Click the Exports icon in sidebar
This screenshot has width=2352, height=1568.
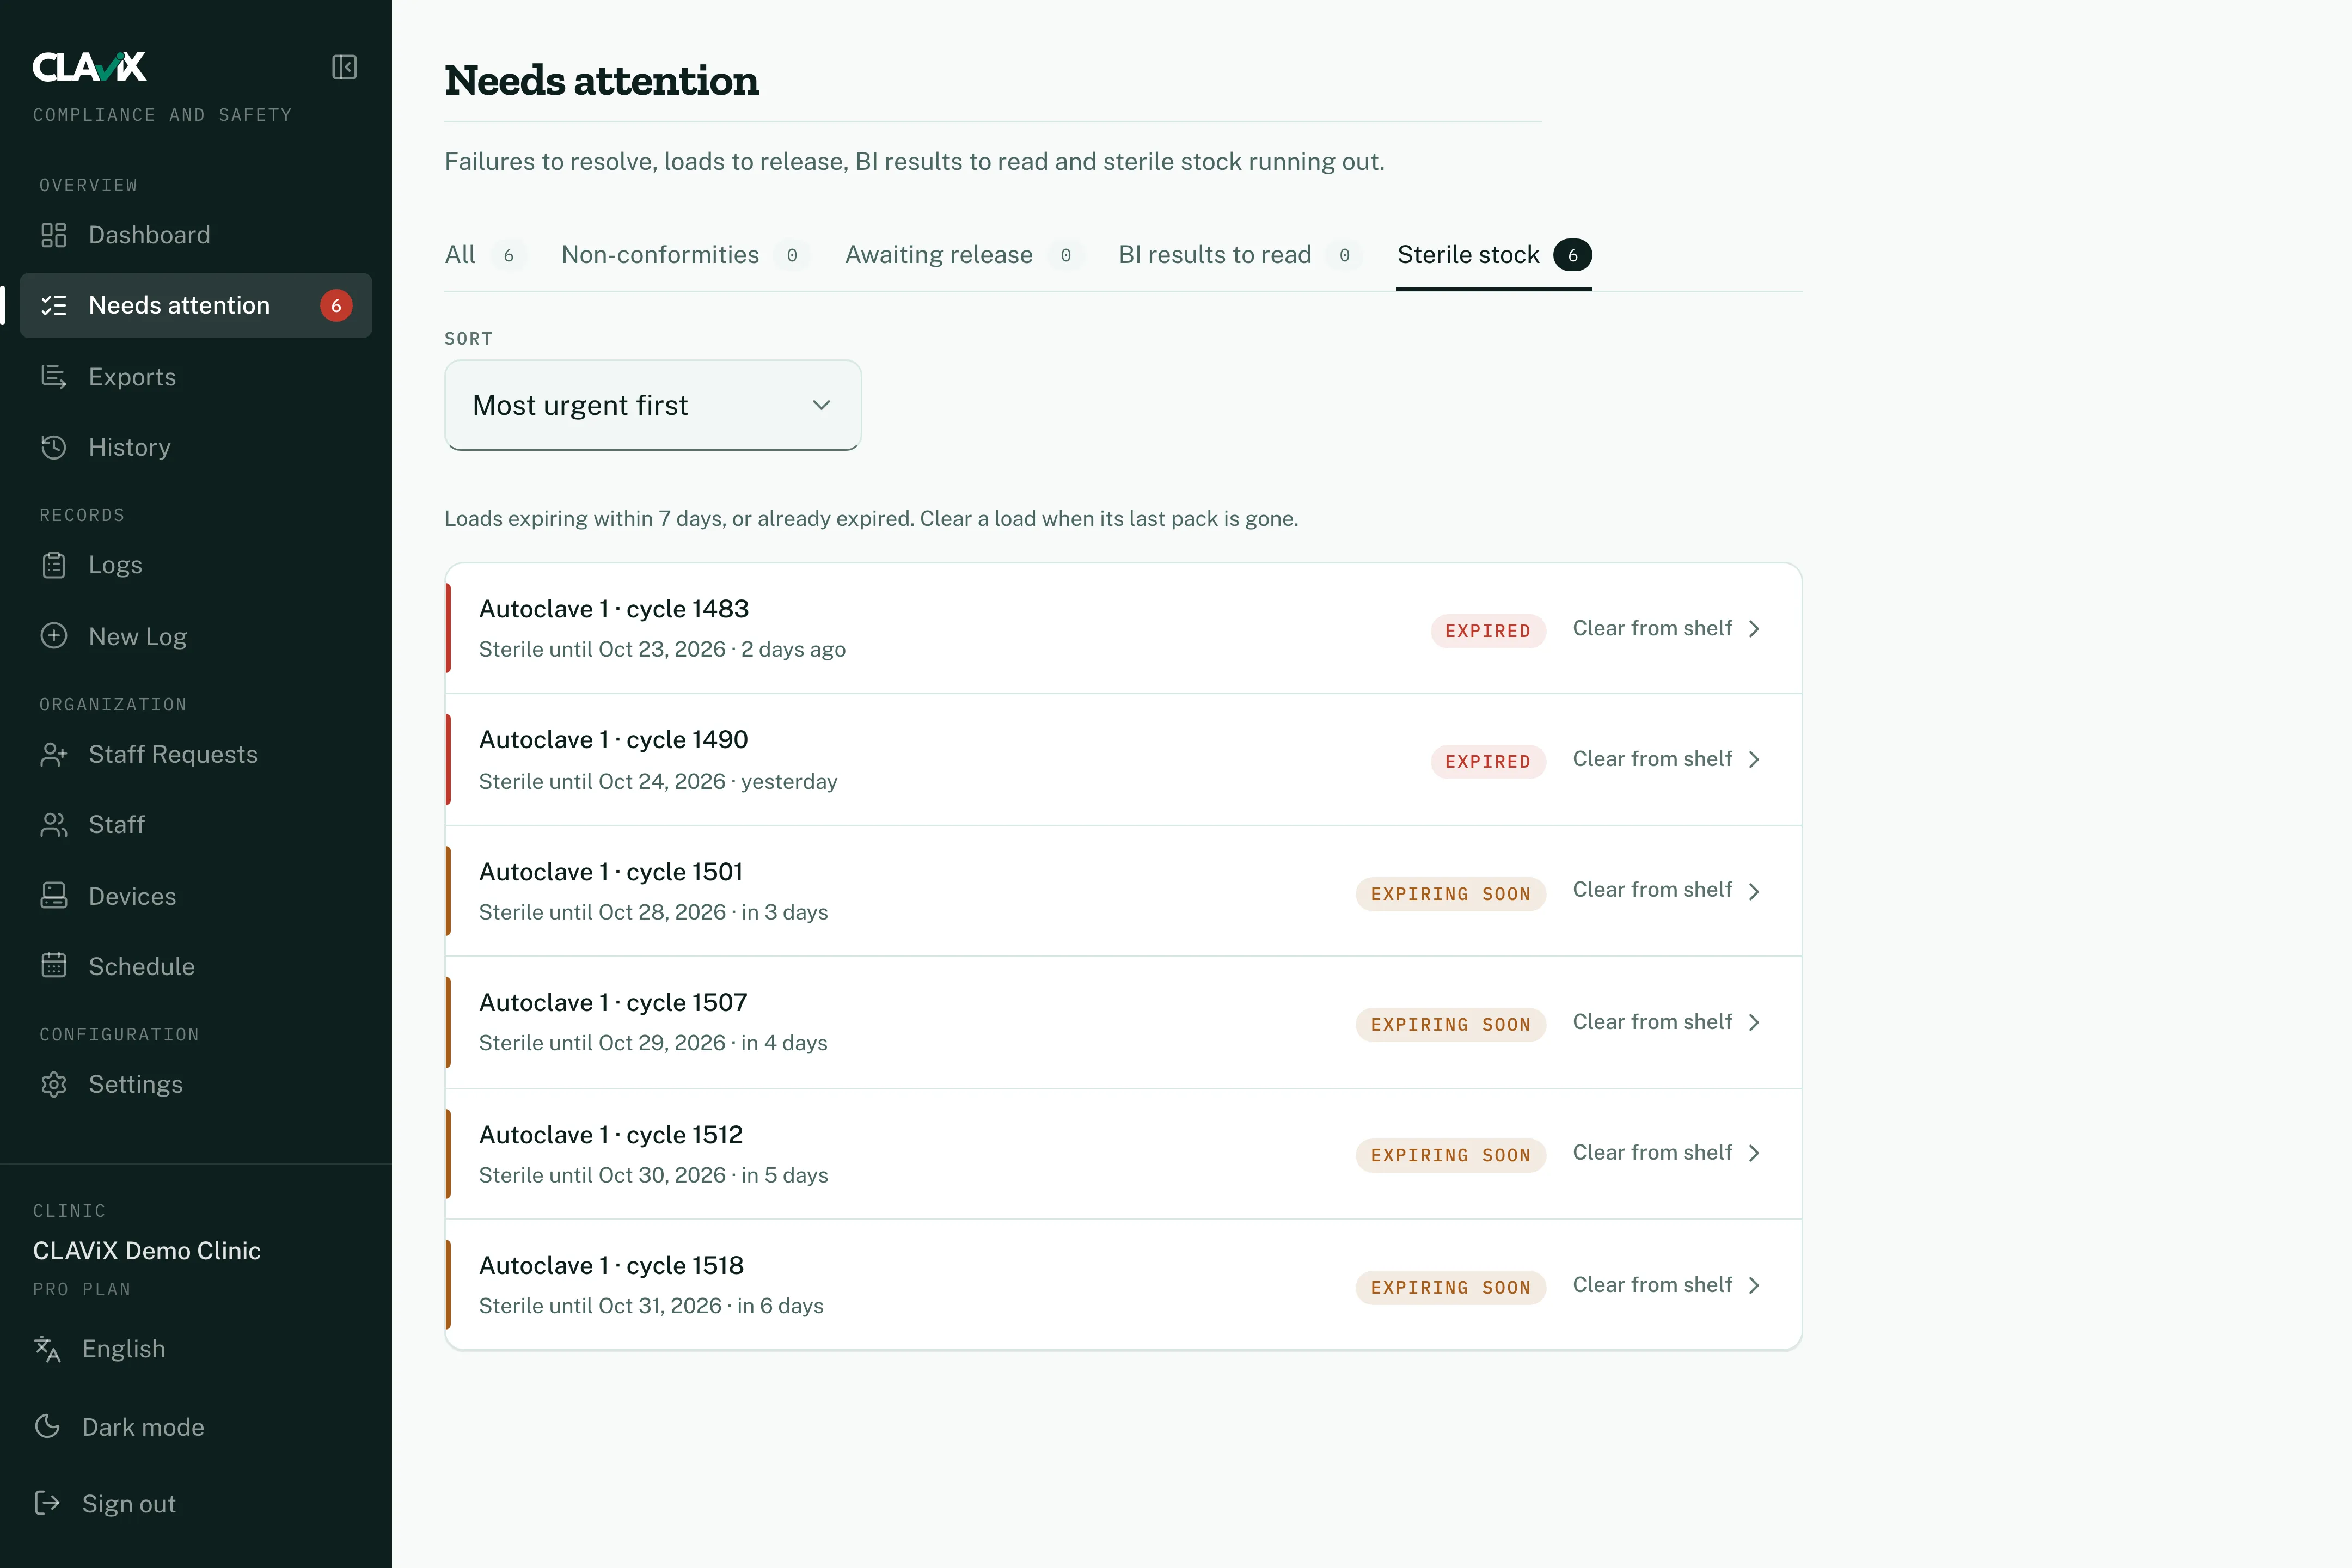54,377
